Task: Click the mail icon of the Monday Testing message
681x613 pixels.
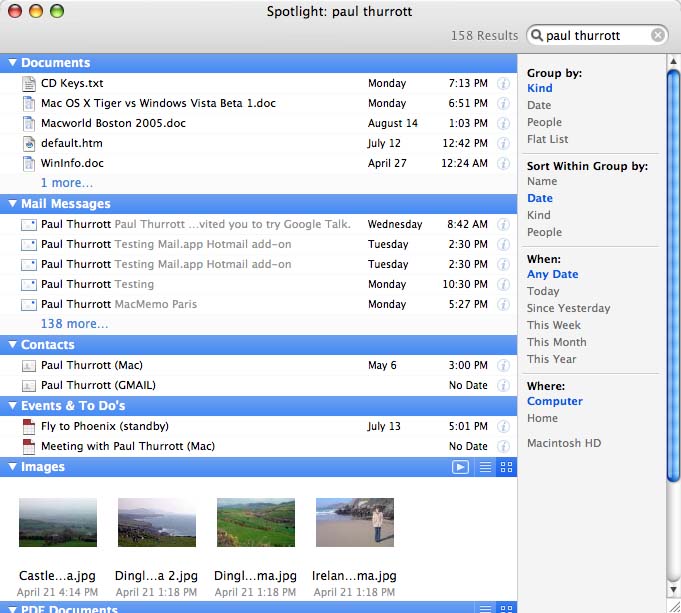Action: point(29,285)
